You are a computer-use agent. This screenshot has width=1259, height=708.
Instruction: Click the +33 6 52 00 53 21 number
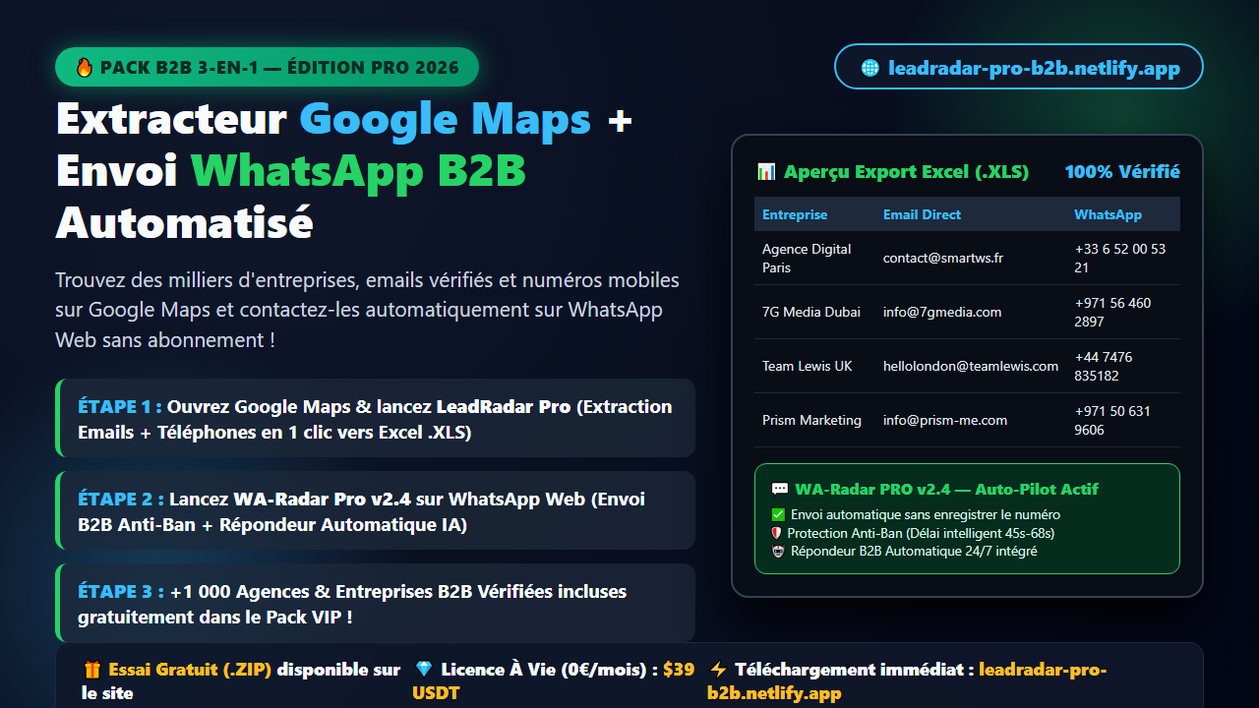pyautogui.click(x=1120, y=258)
